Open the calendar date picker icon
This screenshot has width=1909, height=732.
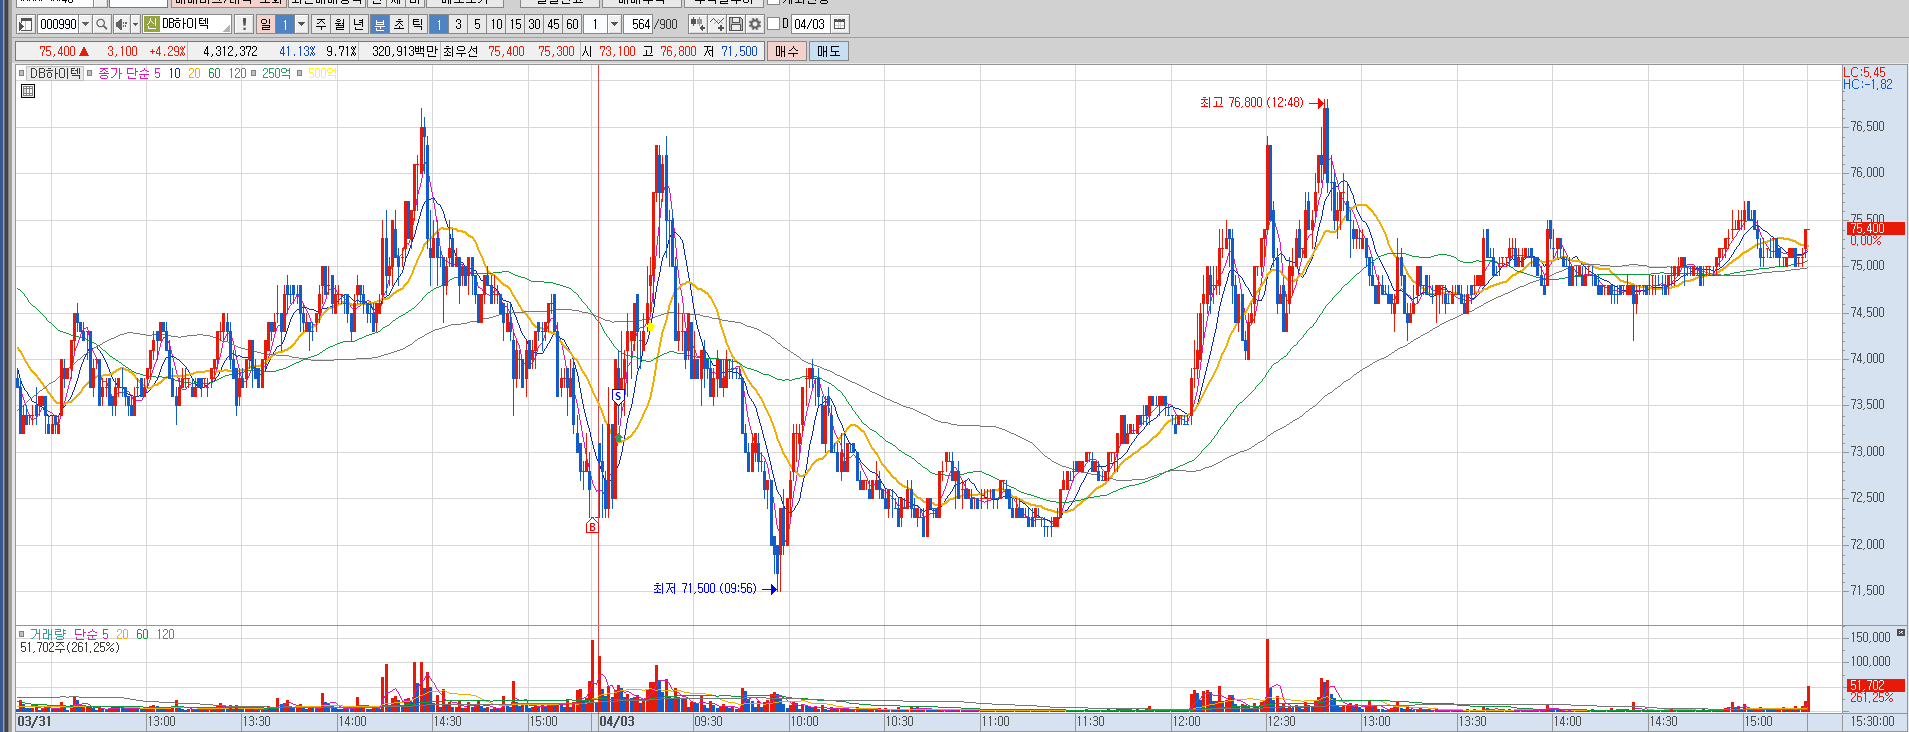tap(840, 24)
